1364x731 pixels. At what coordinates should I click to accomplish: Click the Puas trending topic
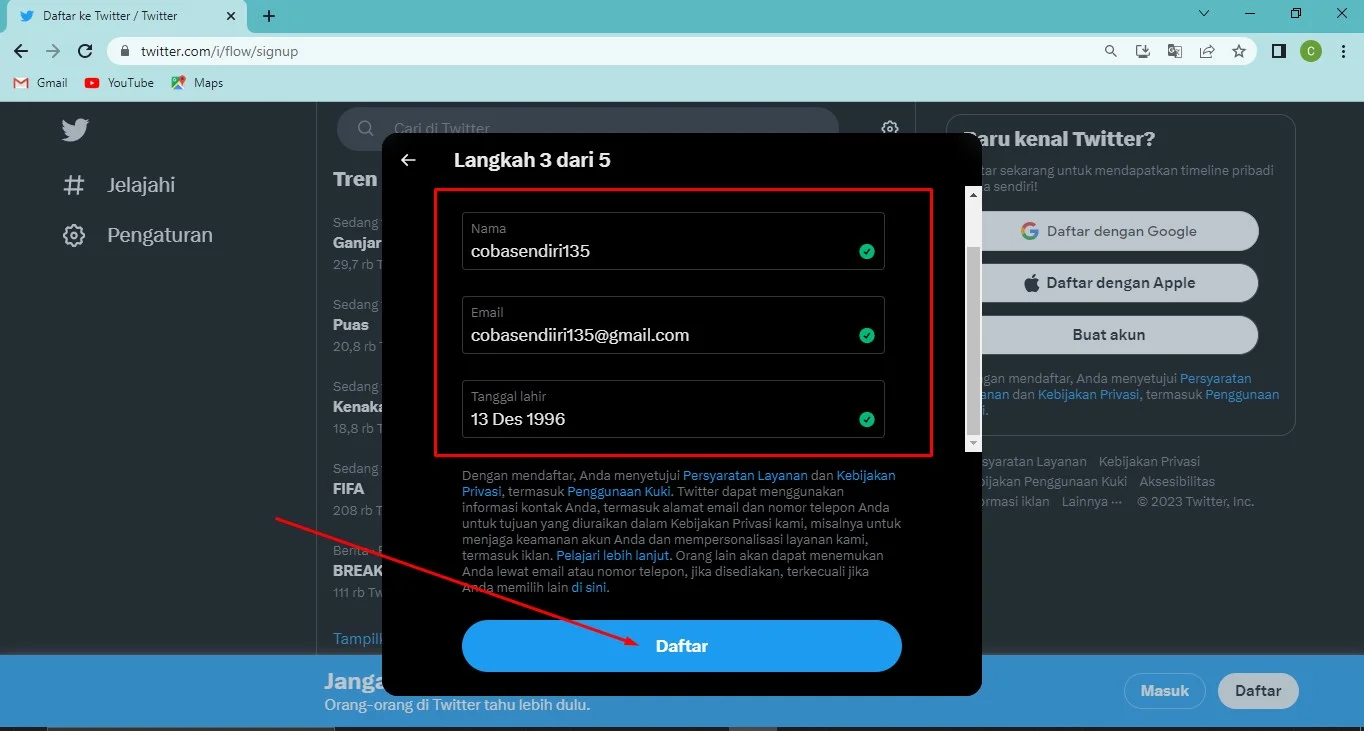point(351,325)
